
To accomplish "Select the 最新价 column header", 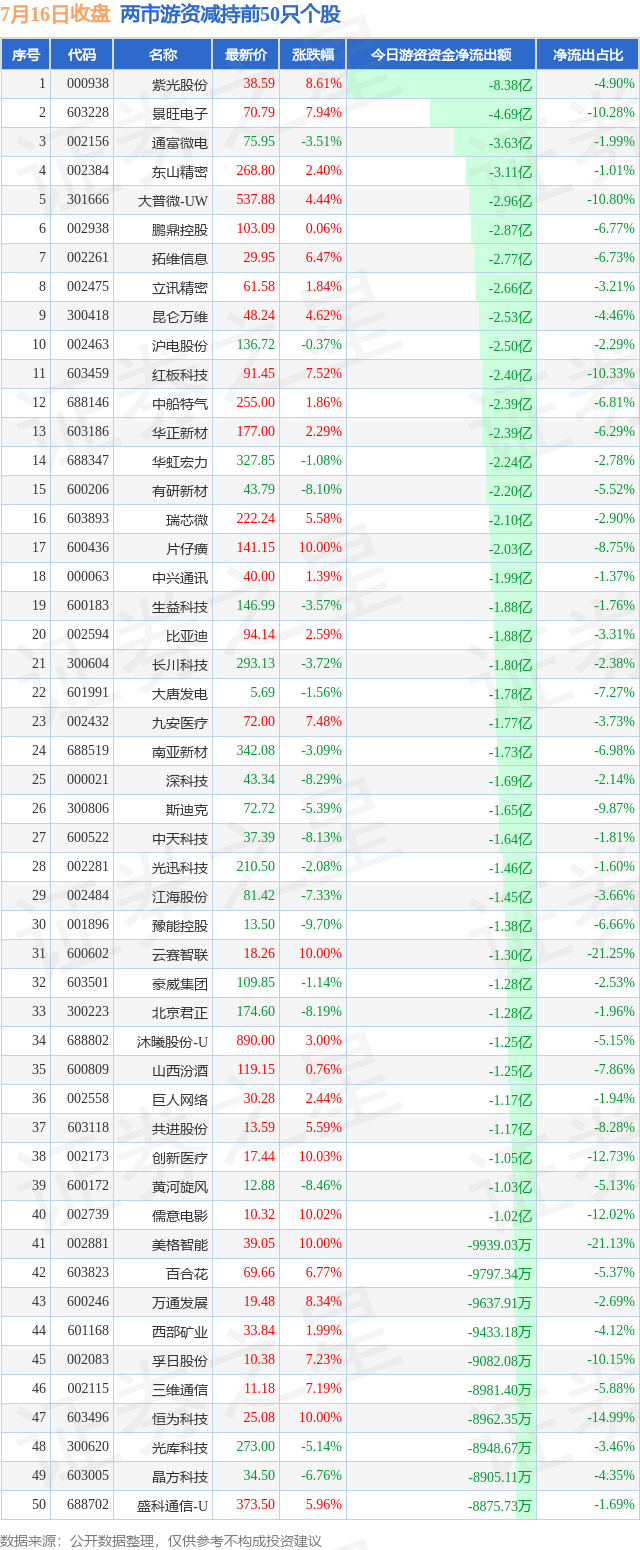I will coord(246,55).
